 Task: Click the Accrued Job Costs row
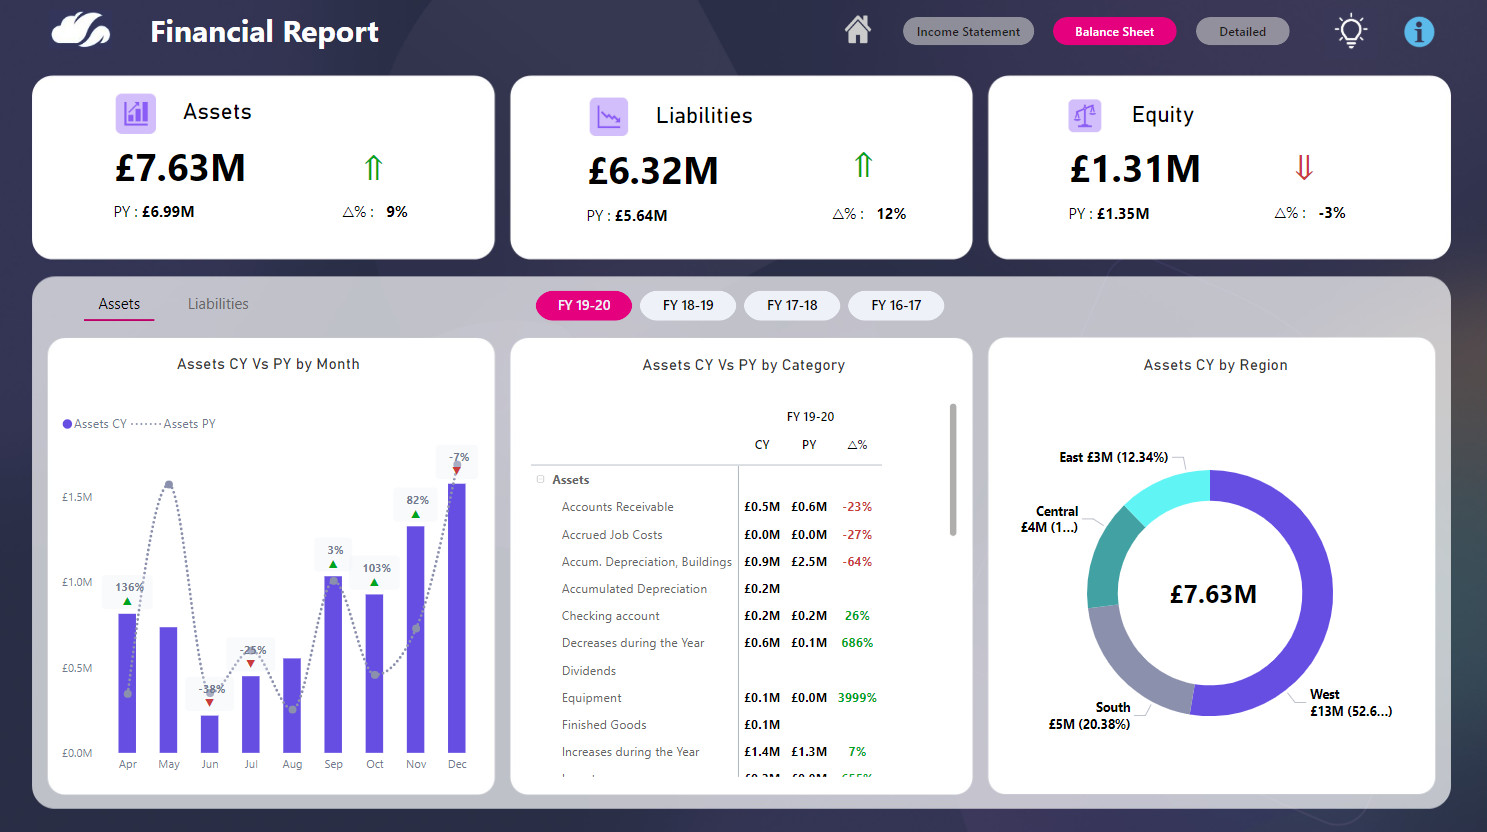click(x=706, y=535)
